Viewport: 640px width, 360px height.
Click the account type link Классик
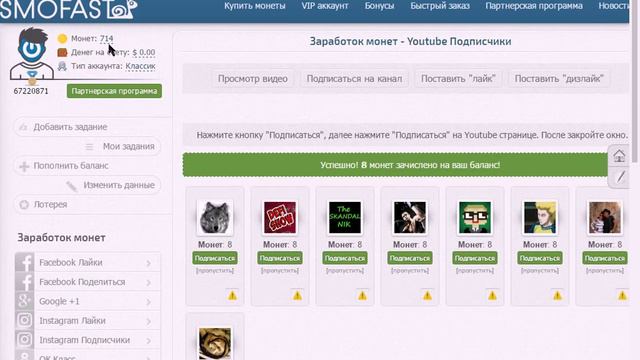click(140, 66)
